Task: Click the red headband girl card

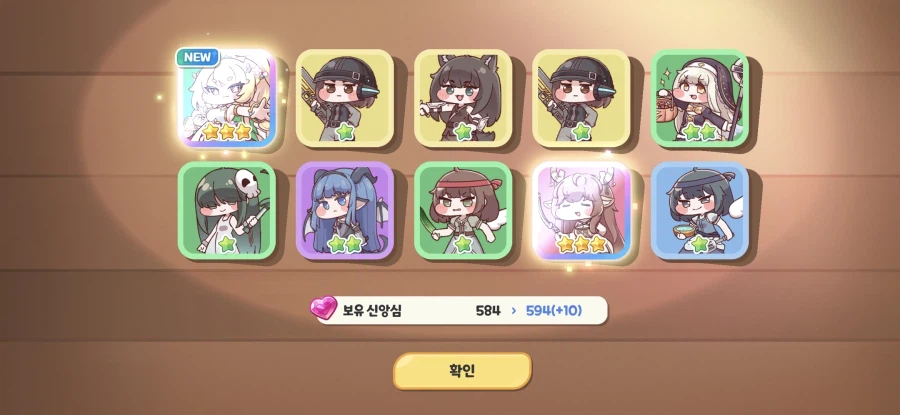Action: tap(463, 210)
